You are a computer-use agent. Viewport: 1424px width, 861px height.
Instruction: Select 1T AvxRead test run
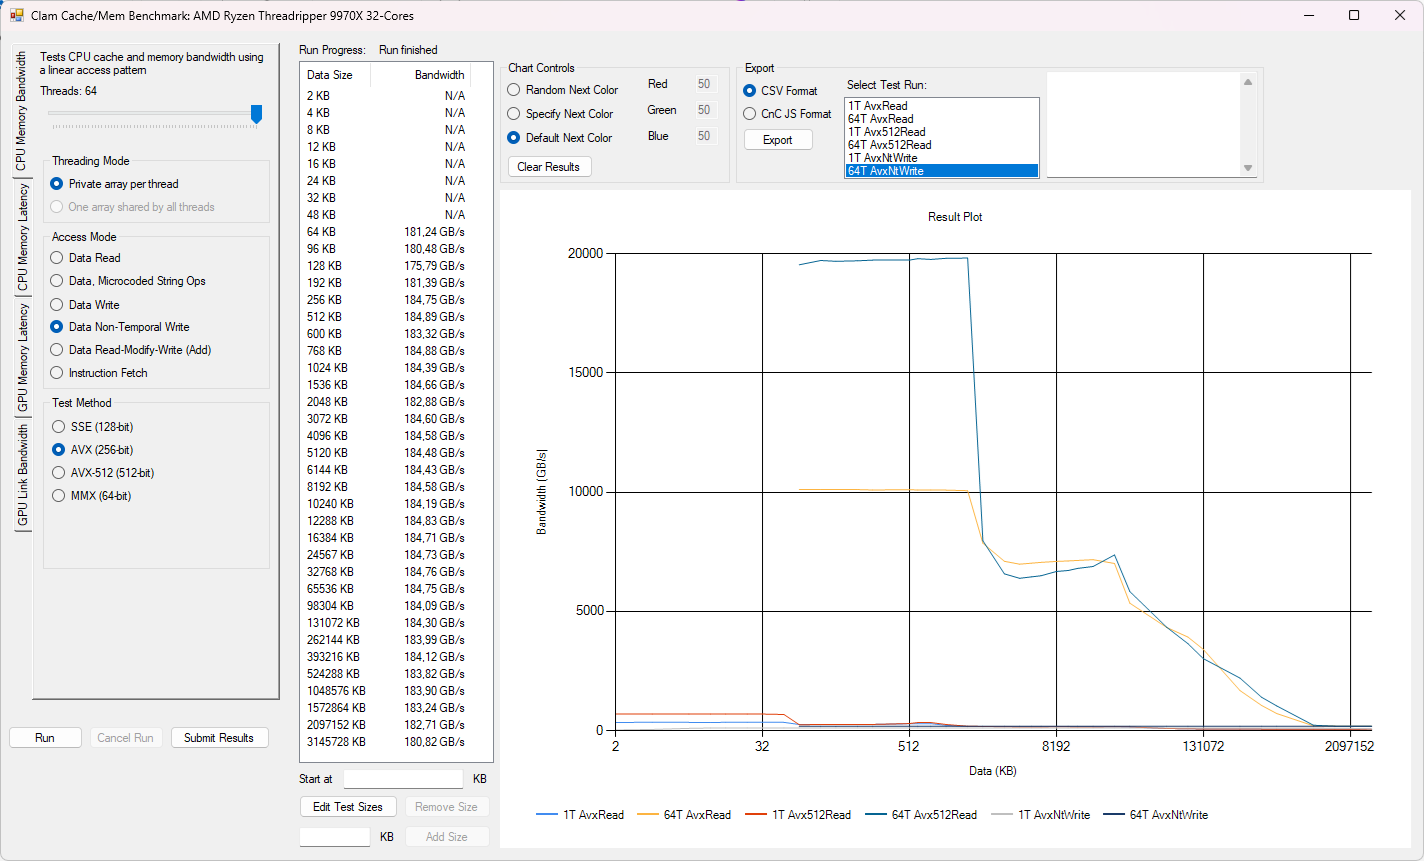click(x=941, y=105)
